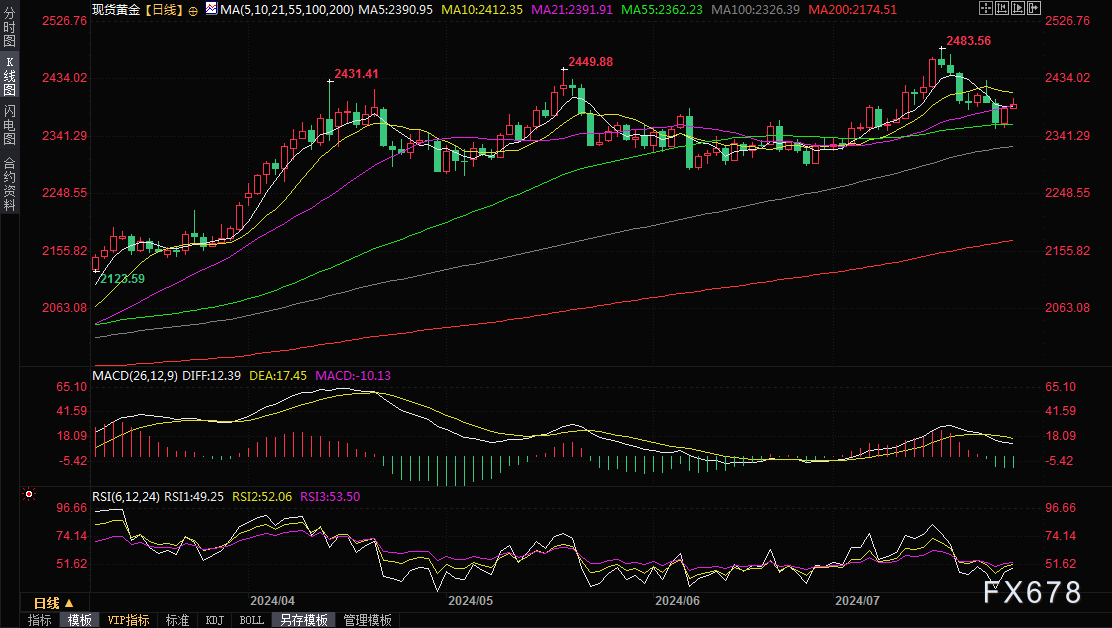Open the 指标 bottom tab
This screenshot has width=1112, height=628.
click(x=40, y=620)
